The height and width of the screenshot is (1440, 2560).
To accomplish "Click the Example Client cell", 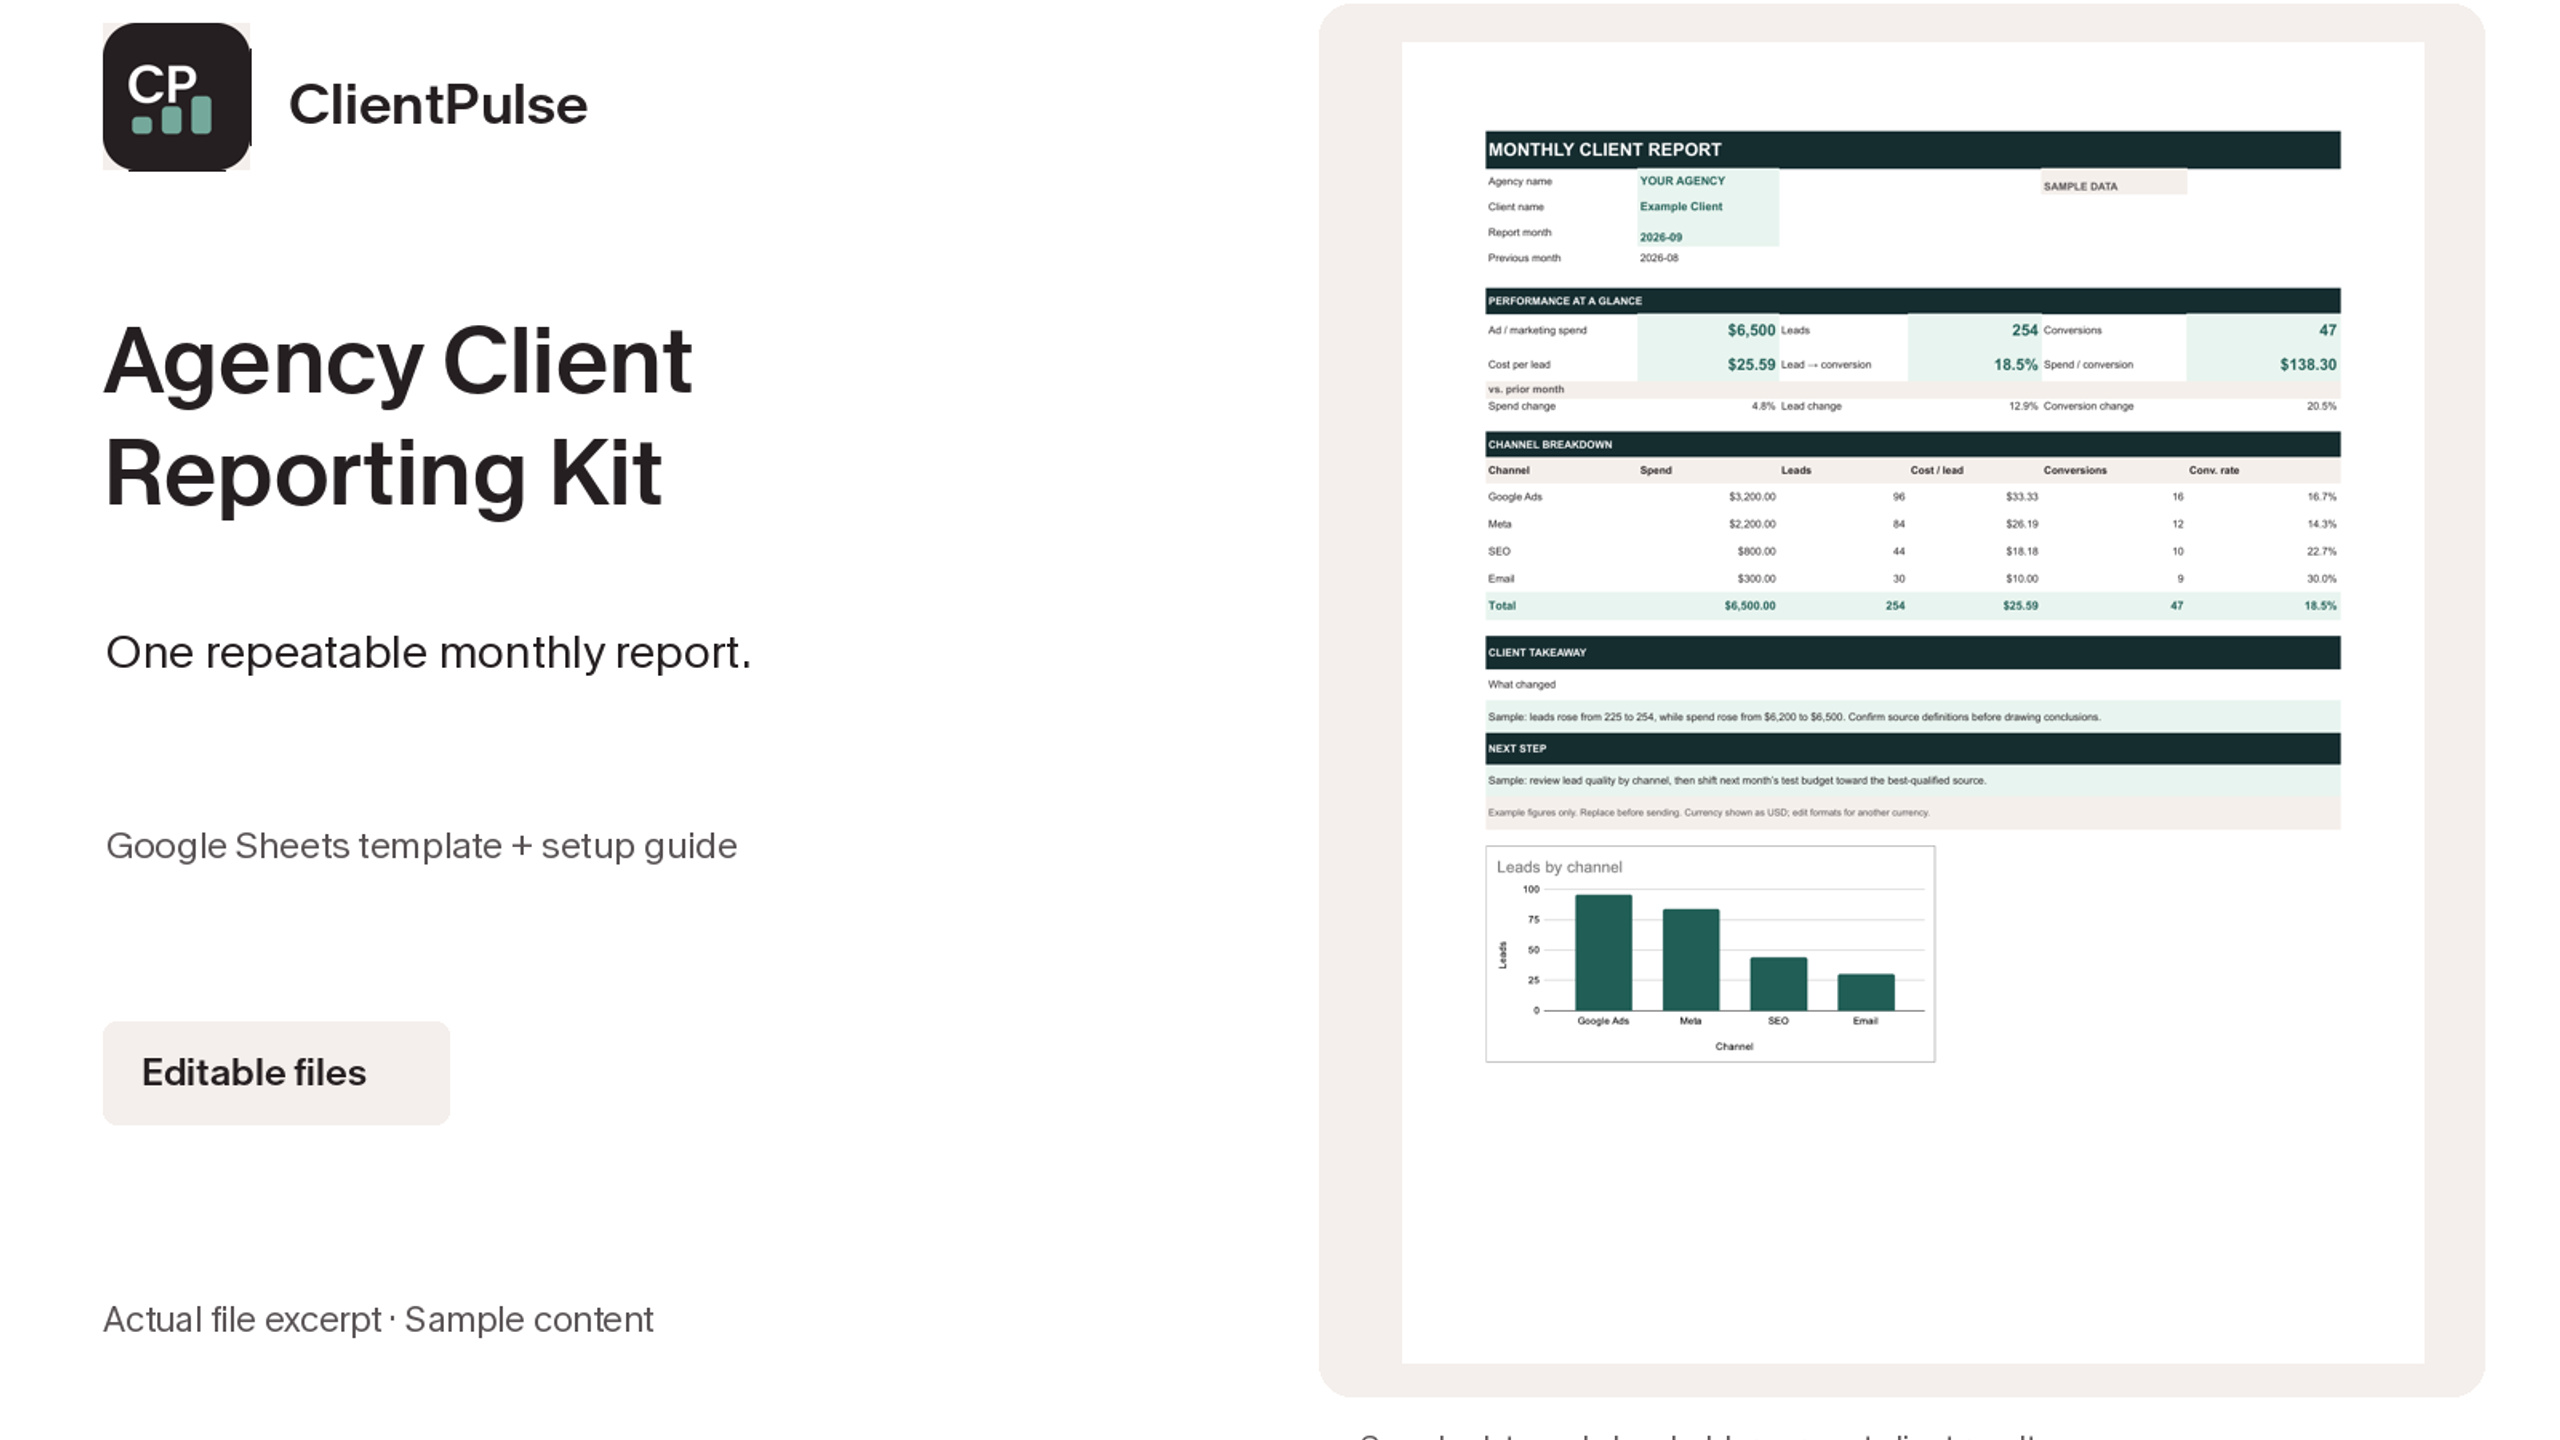I will (x=1707, y=207).
